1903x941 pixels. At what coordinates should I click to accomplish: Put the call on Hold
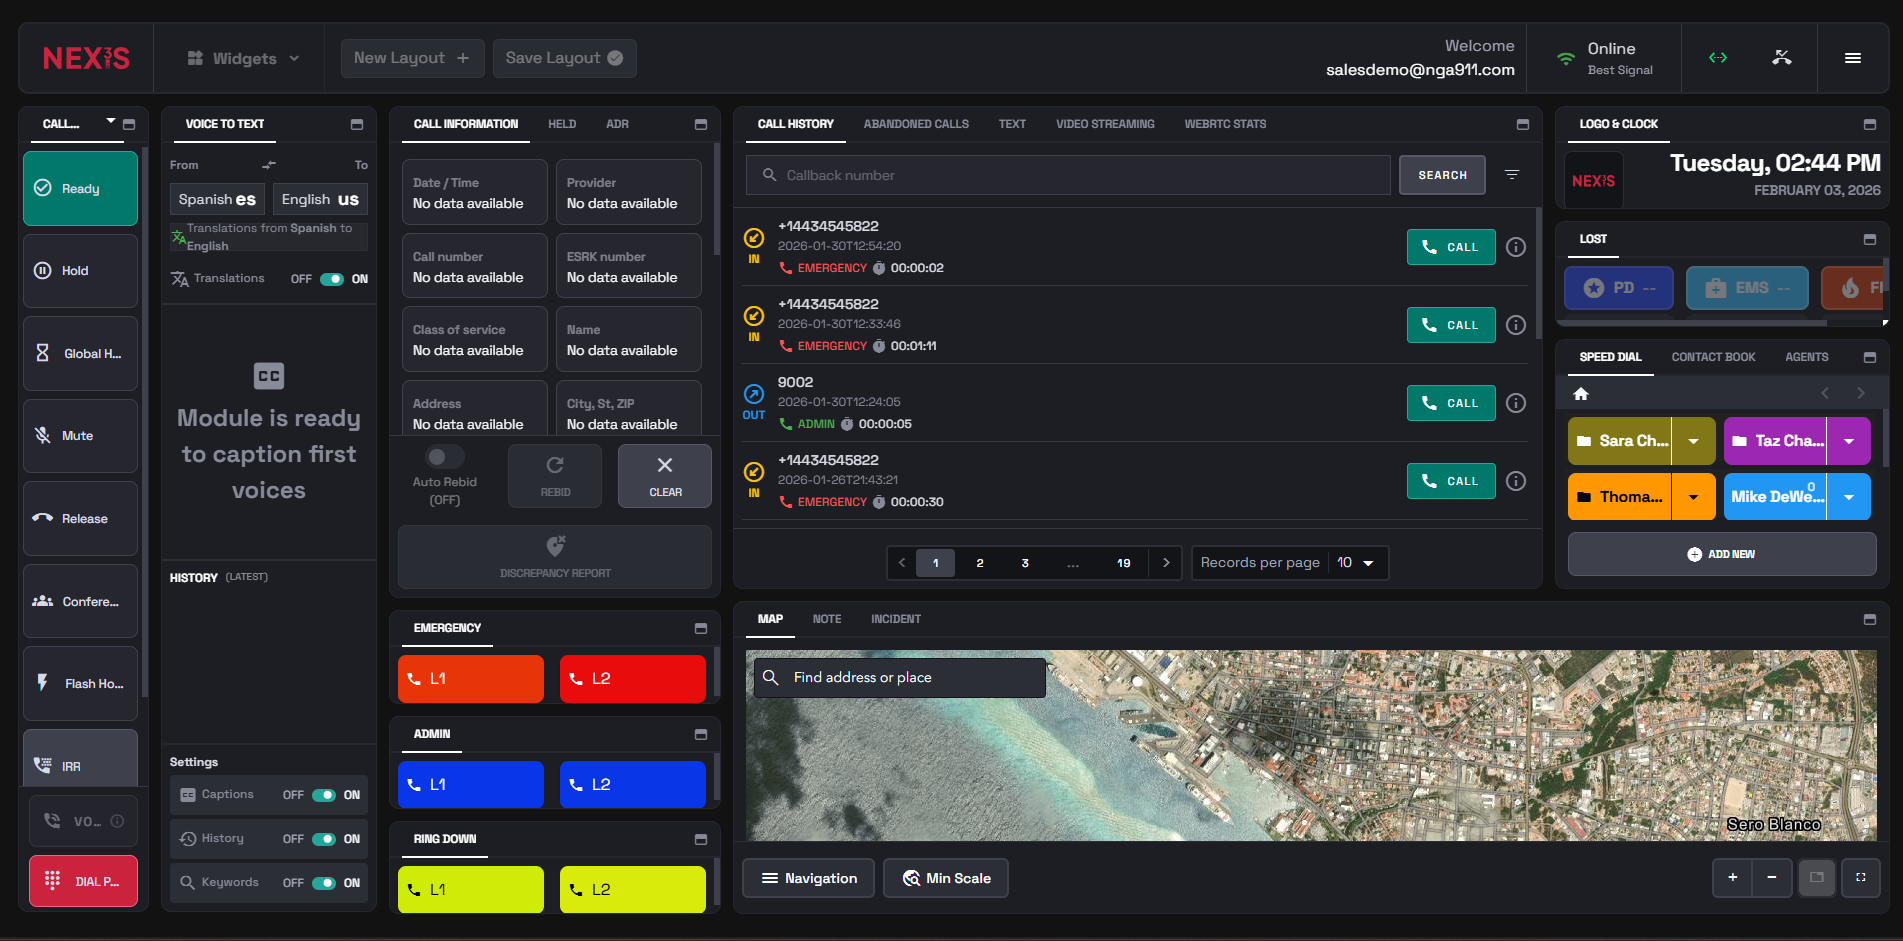80,271
